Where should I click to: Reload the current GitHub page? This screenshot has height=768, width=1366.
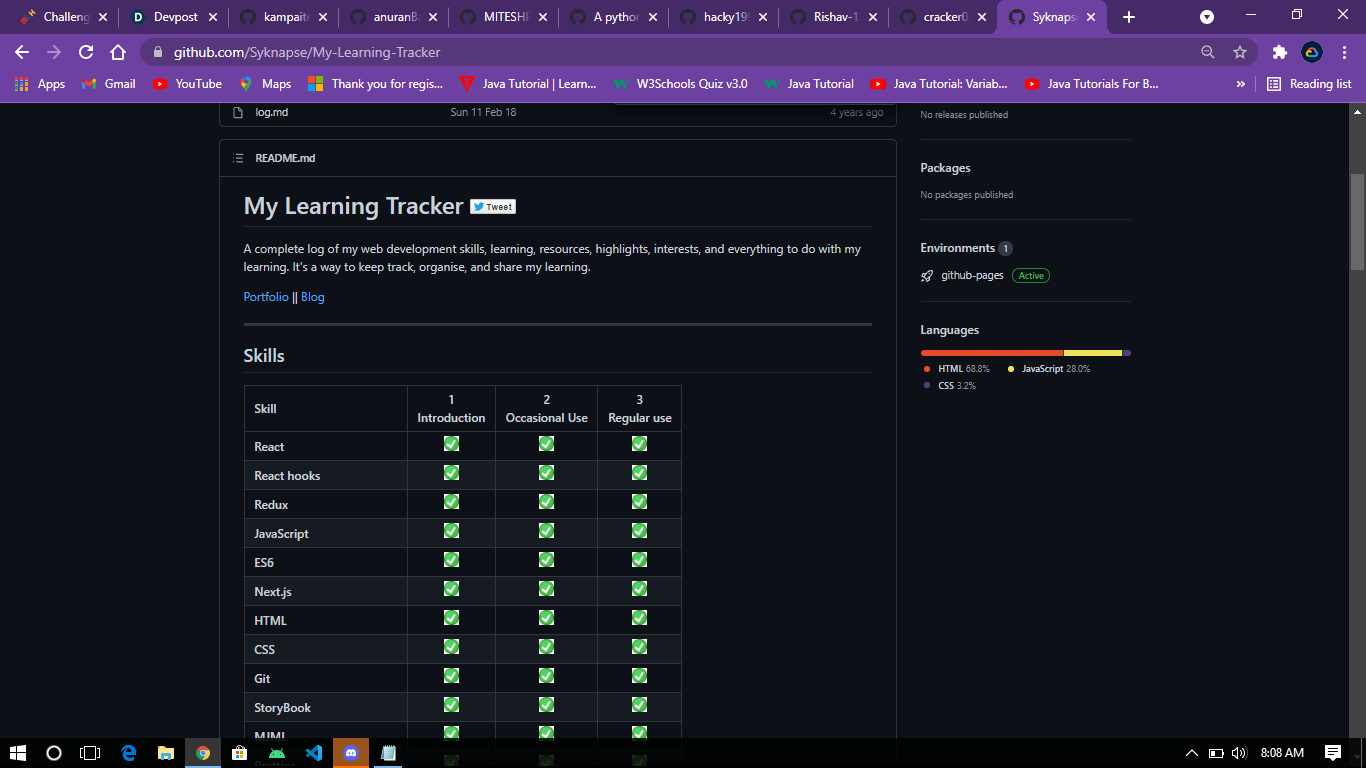pos(86,52)
